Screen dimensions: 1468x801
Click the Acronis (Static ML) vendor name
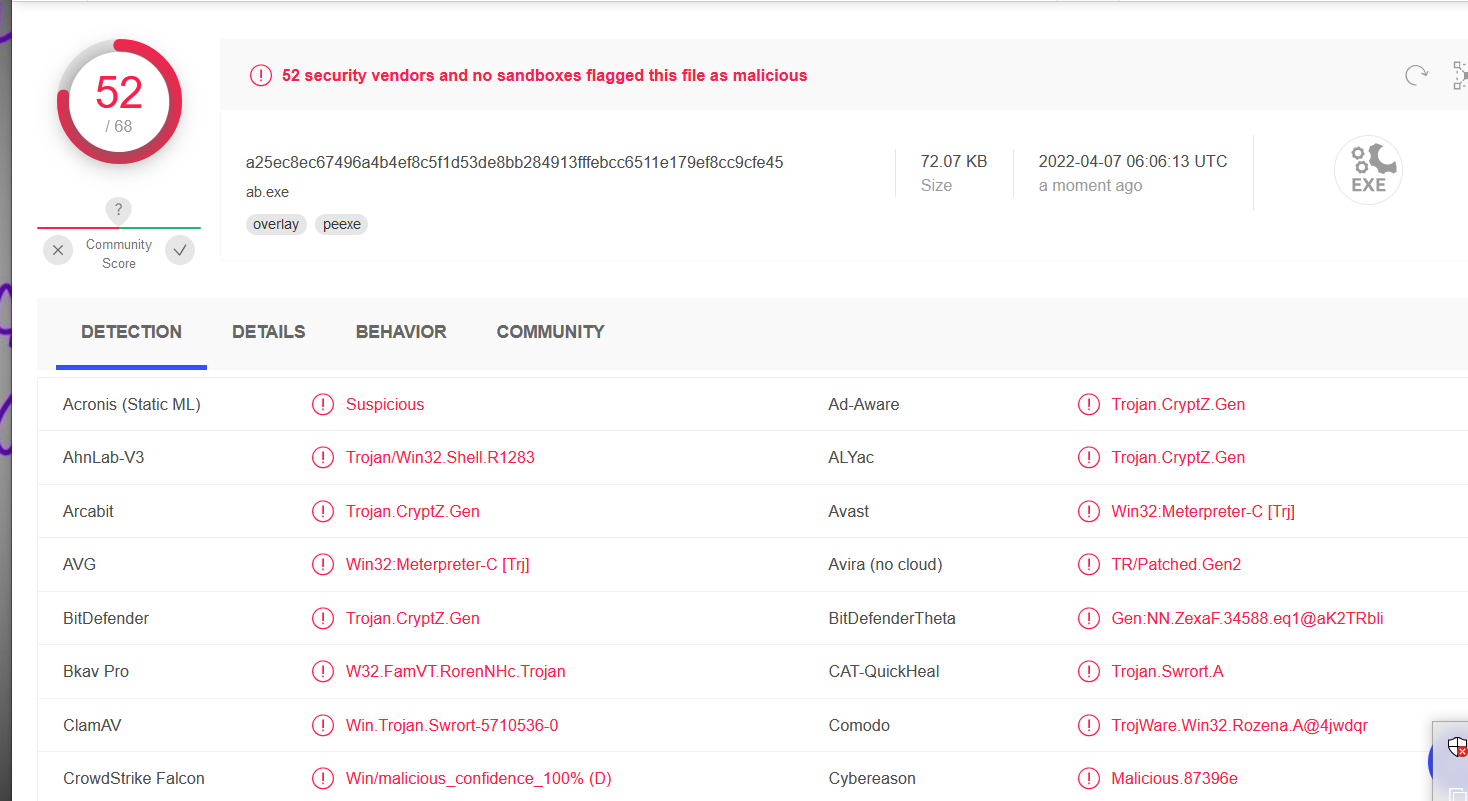[132, 404]
